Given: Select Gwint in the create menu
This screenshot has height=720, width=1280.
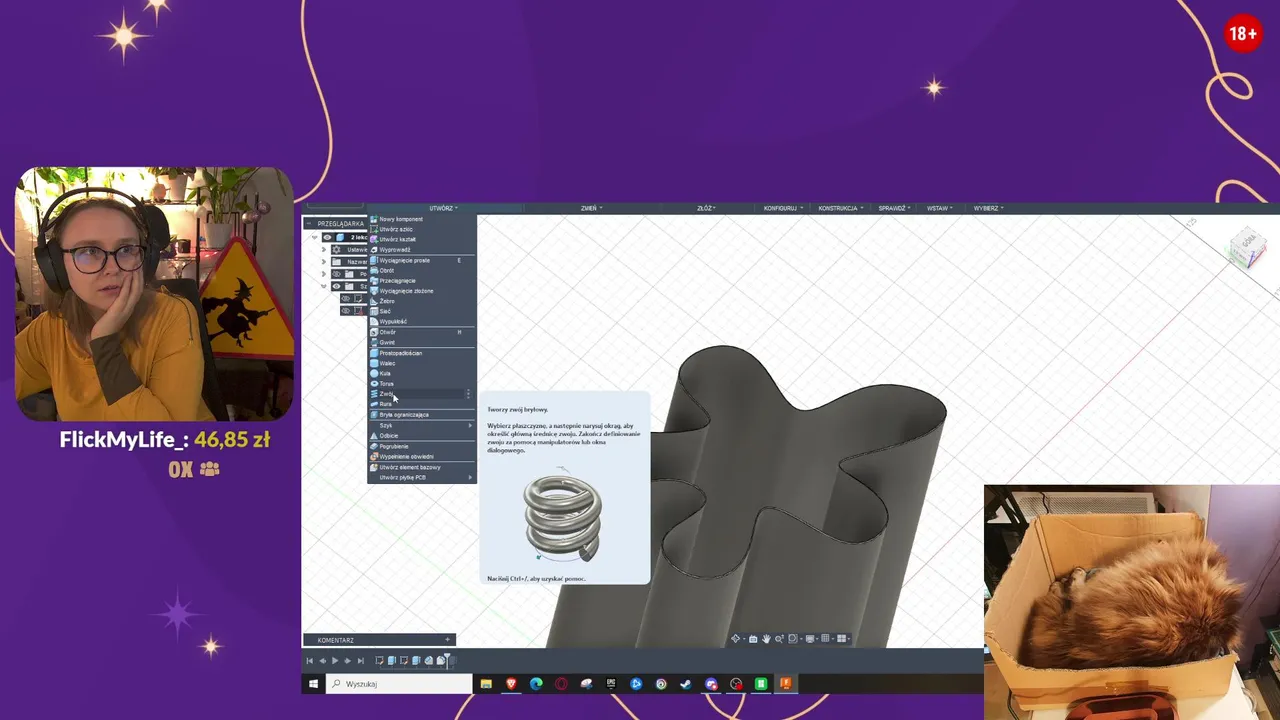Looking at the screenshot, I should click(422, 342).
